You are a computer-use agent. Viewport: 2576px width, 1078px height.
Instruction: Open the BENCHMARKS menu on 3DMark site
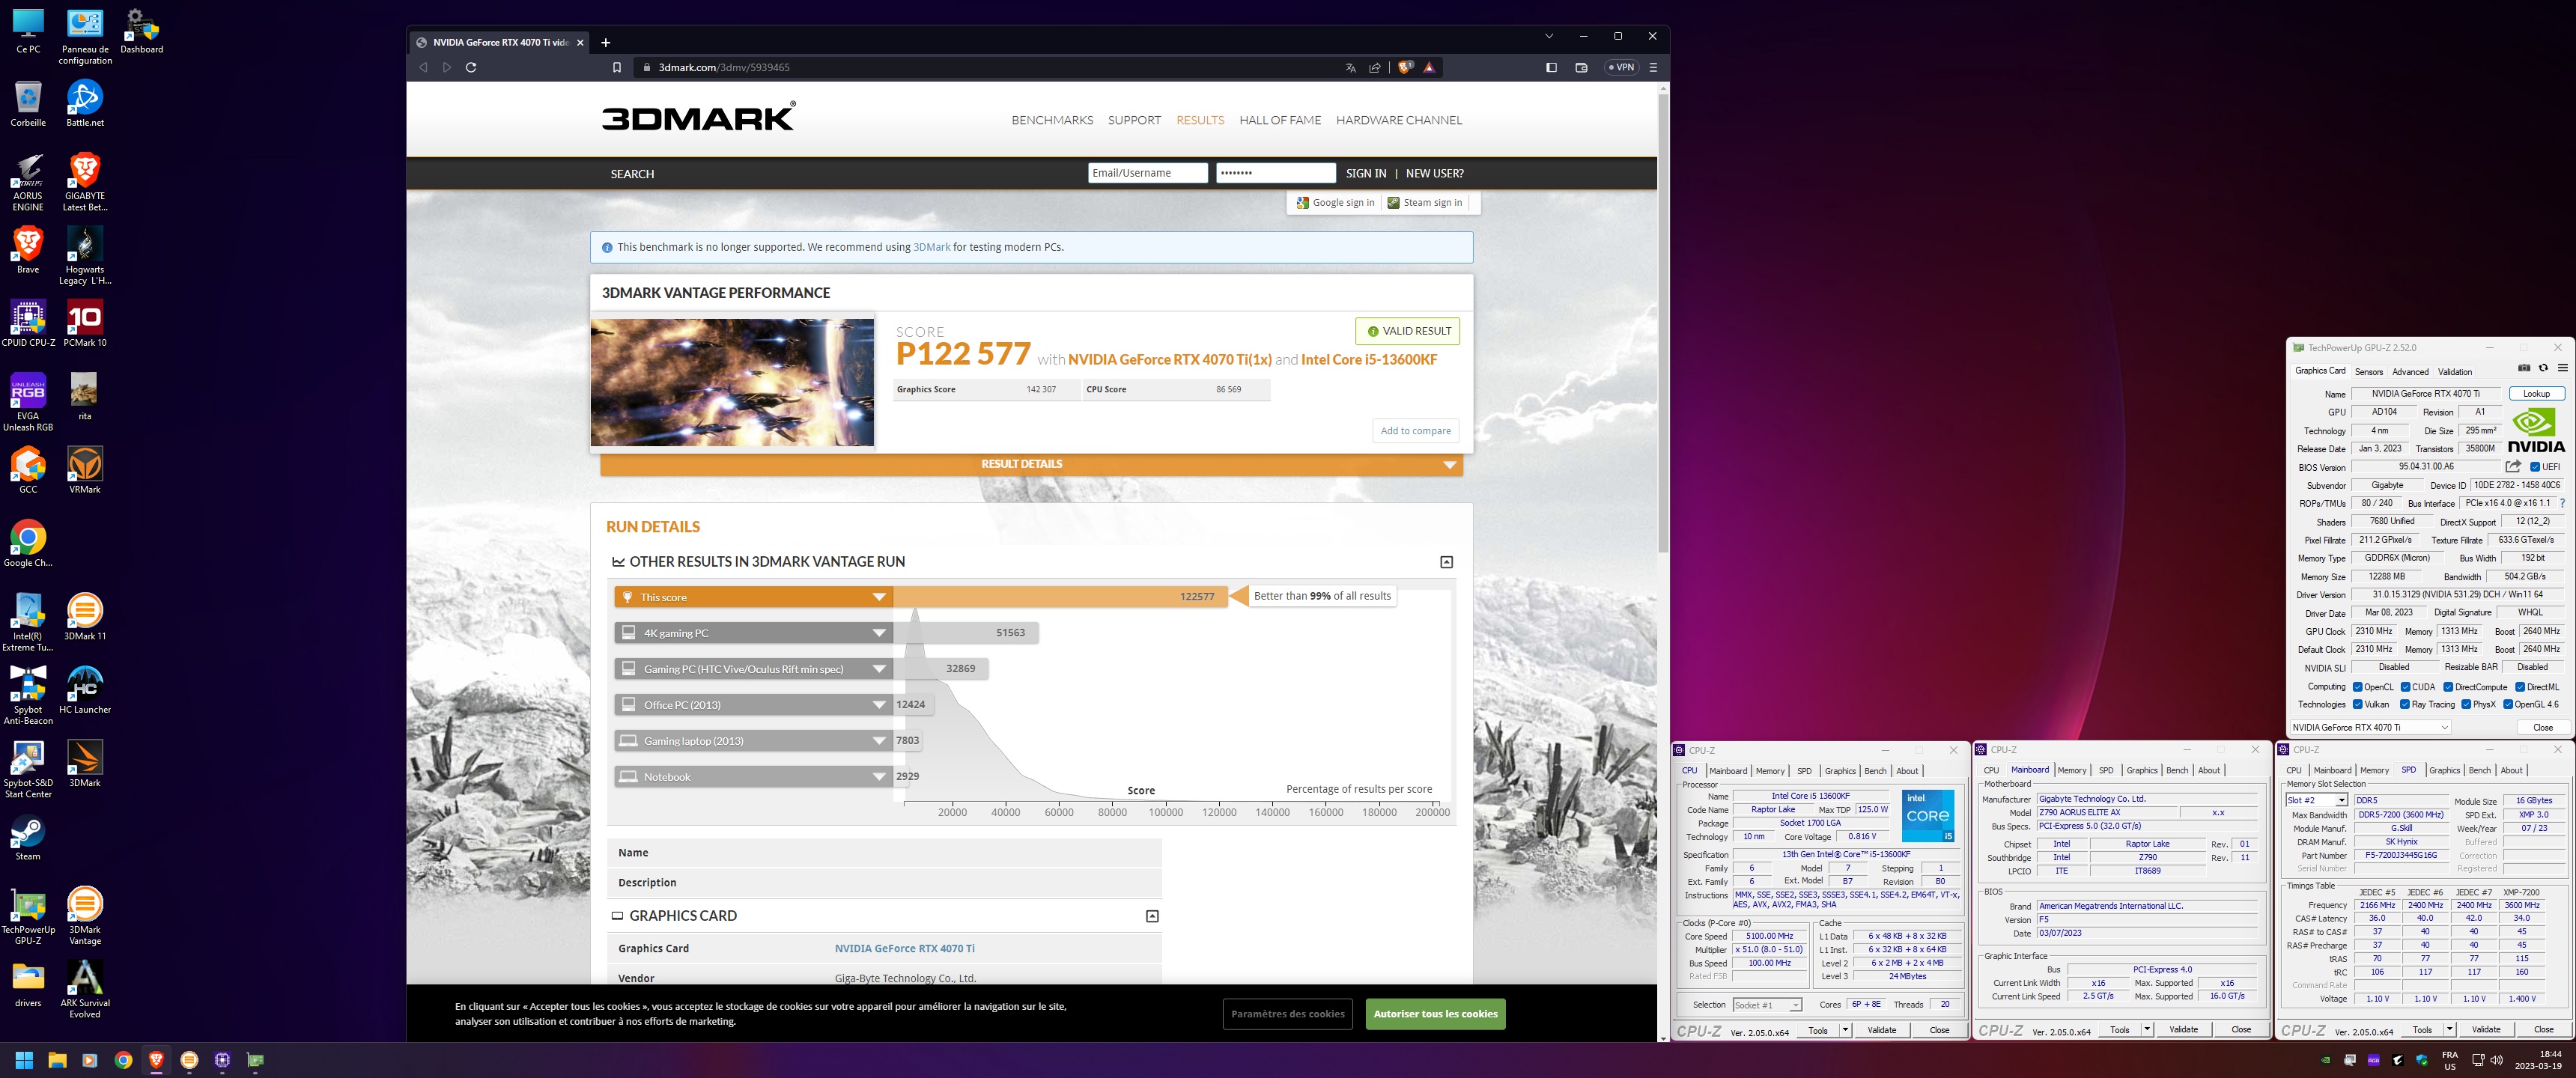[1052, 120]
